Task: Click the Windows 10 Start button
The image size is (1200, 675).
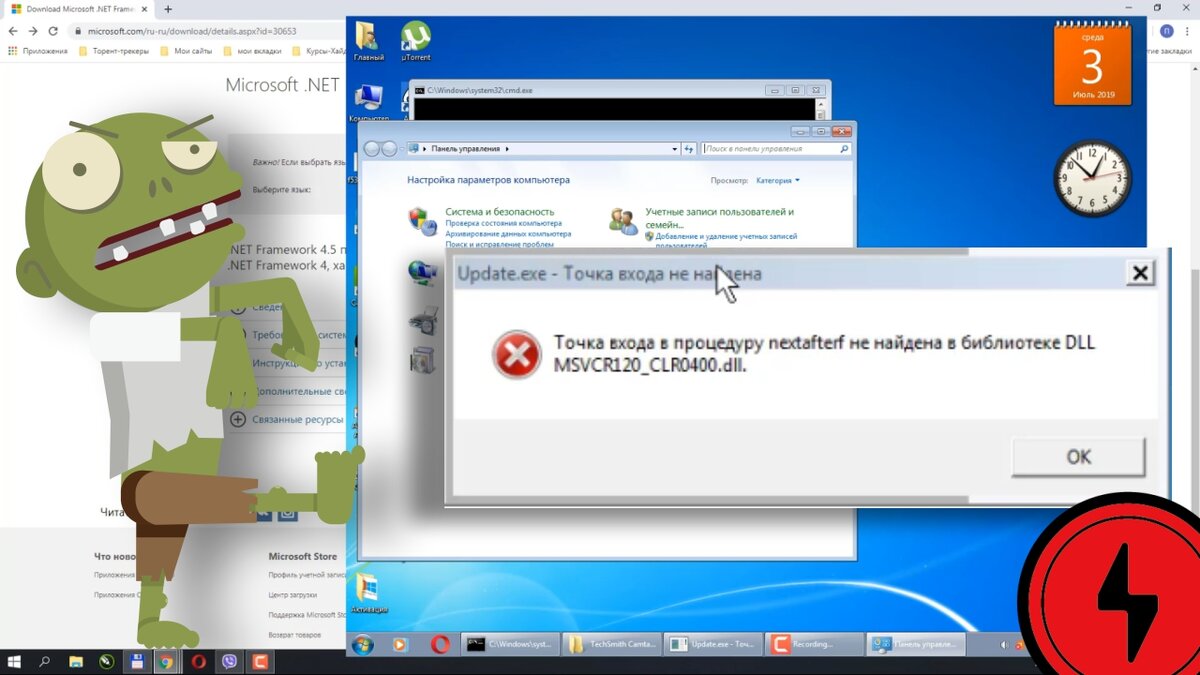Action: pyautogui.click(x=15, y=661)
